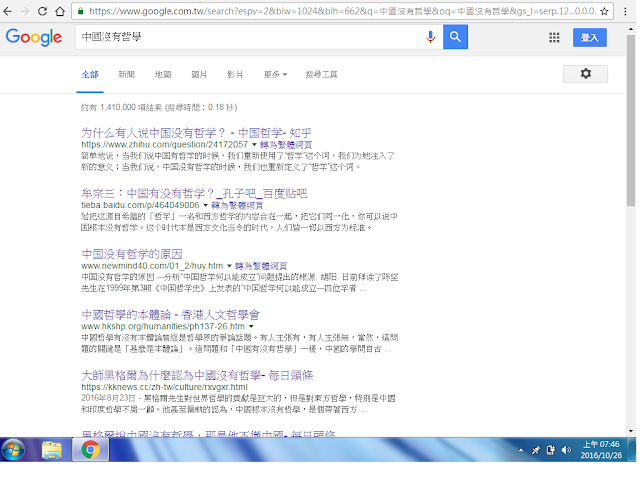This screenshot has height=480, width=640.
Task: Open search settings gear button
Action: tap(585, 74)
